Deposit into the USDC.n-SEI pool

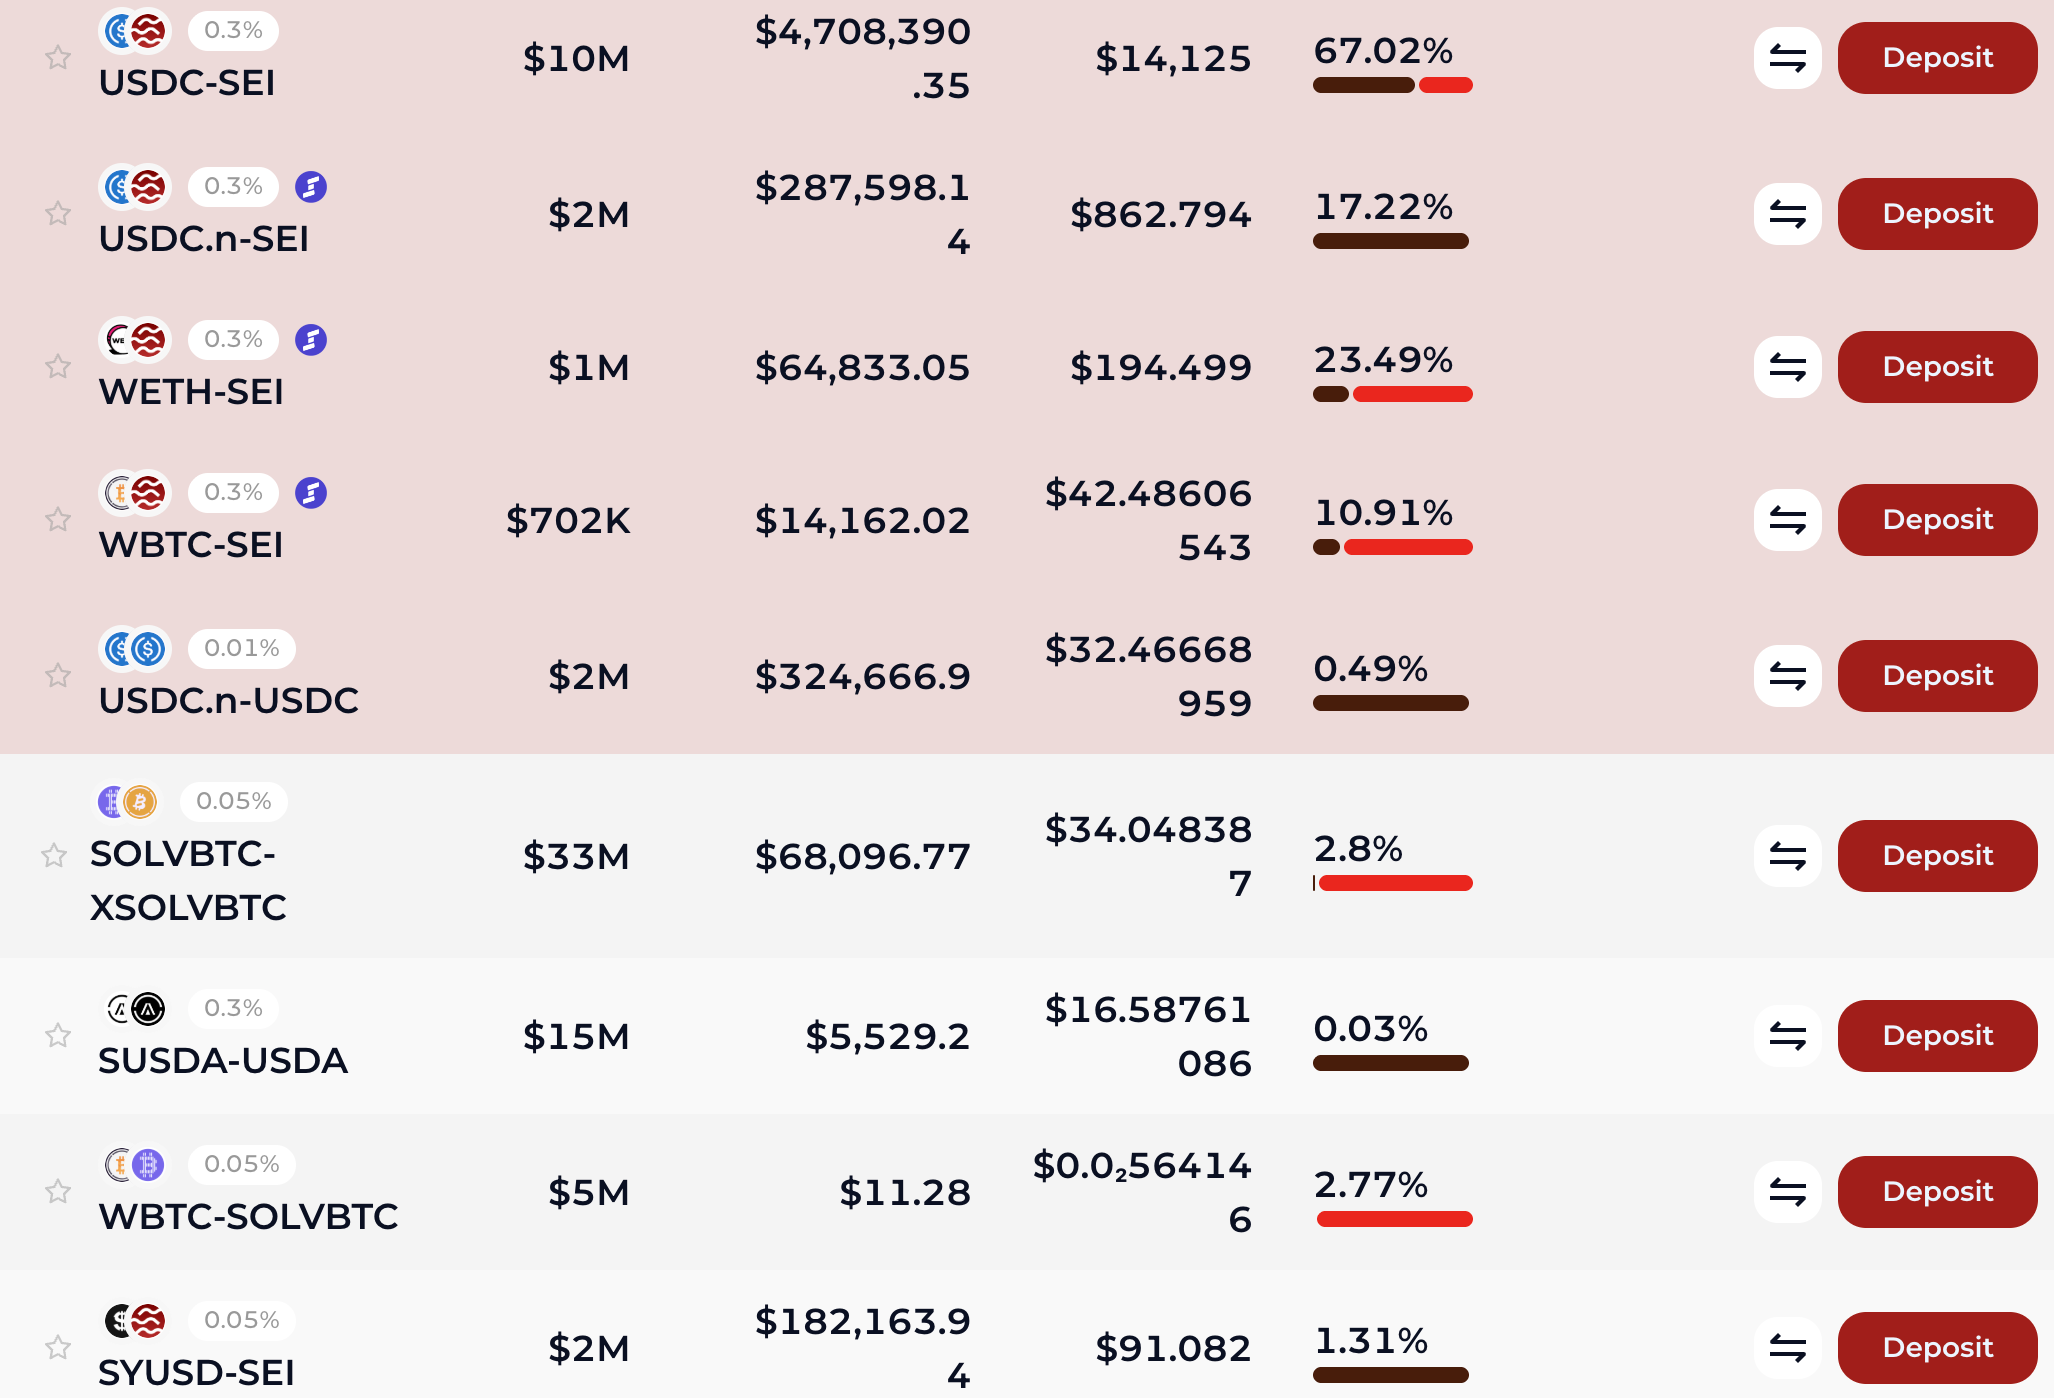point(1937,214)
